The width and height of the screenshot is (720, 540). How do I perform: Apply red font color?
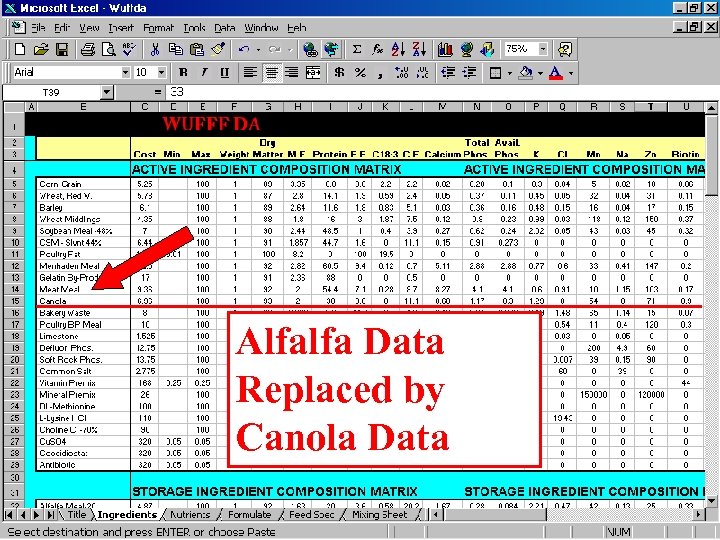click(556, 73)
